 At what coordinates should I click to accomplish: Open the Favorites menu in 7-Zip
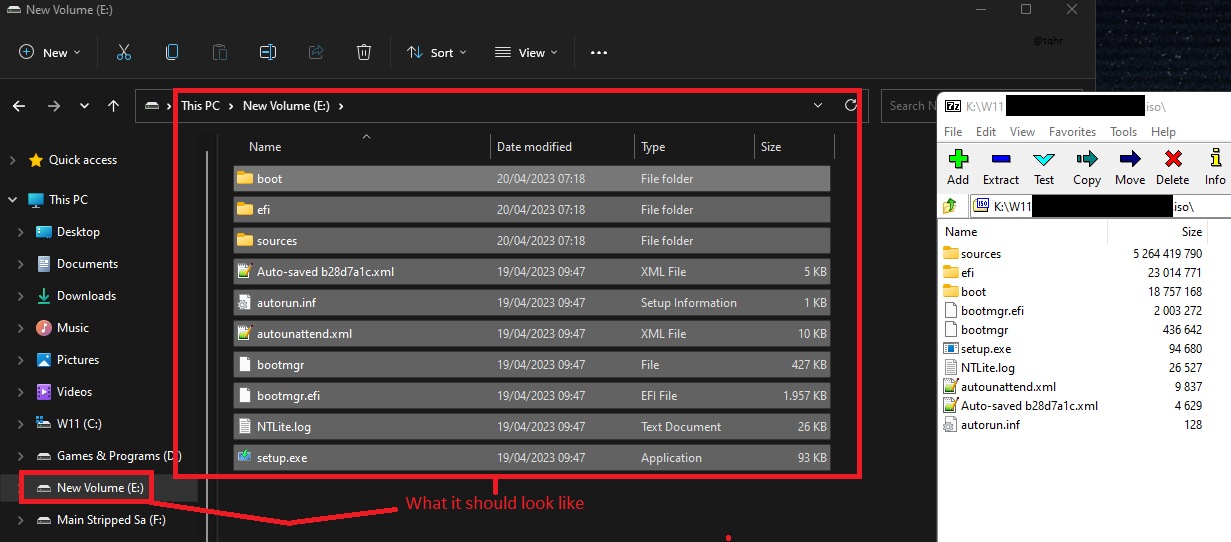[x=1072, y=131]
